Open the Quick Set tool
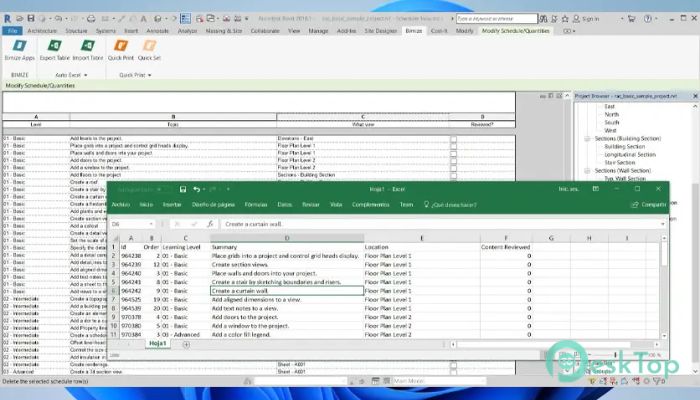 pyautogui.click(x=149, y=50)
